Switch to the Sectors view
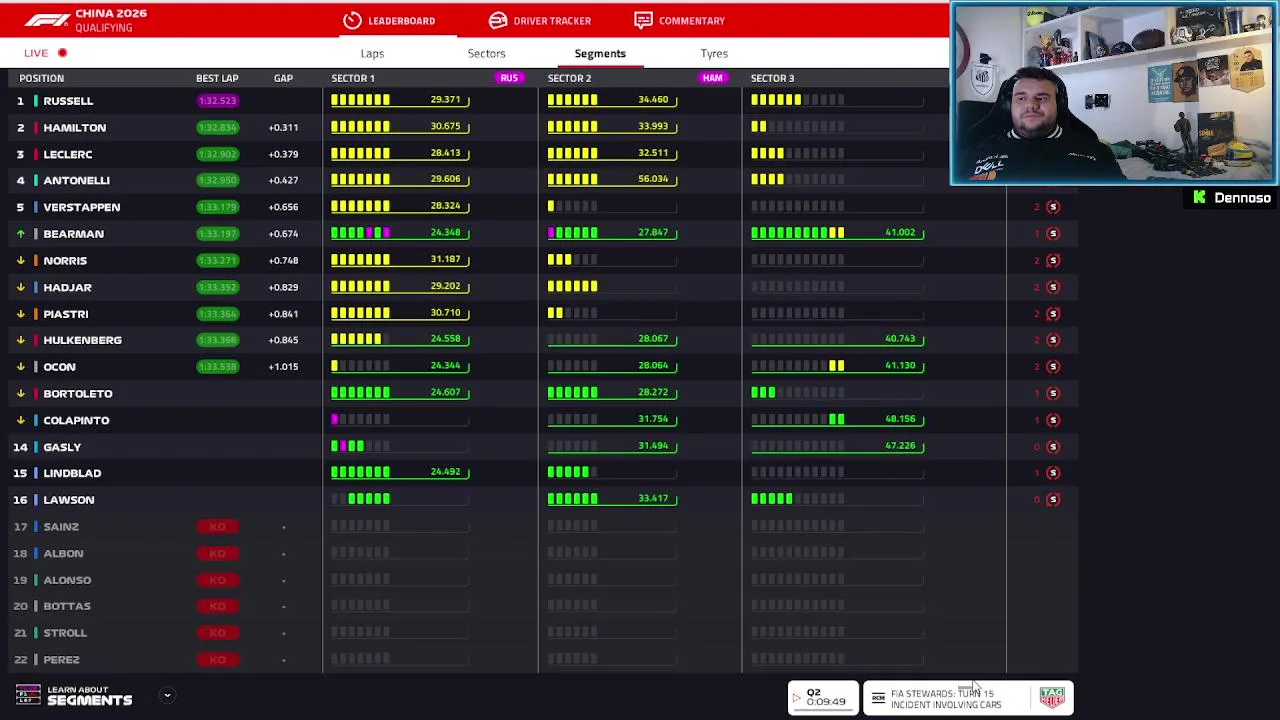 (x=486, y=53)
